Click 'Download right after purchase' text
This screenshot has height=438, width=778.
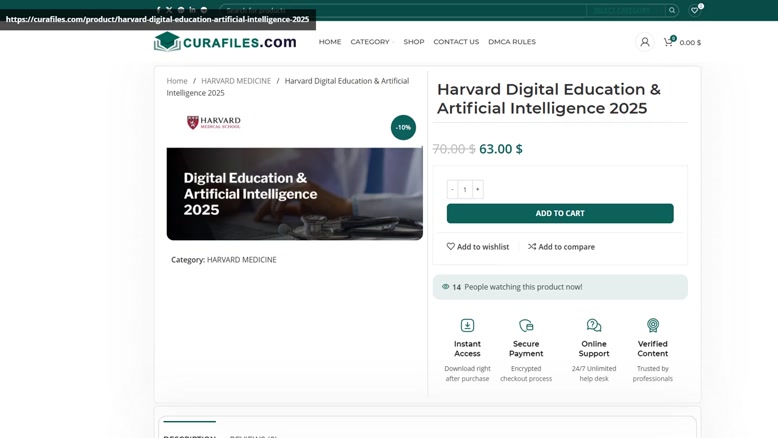pos(467,374)
